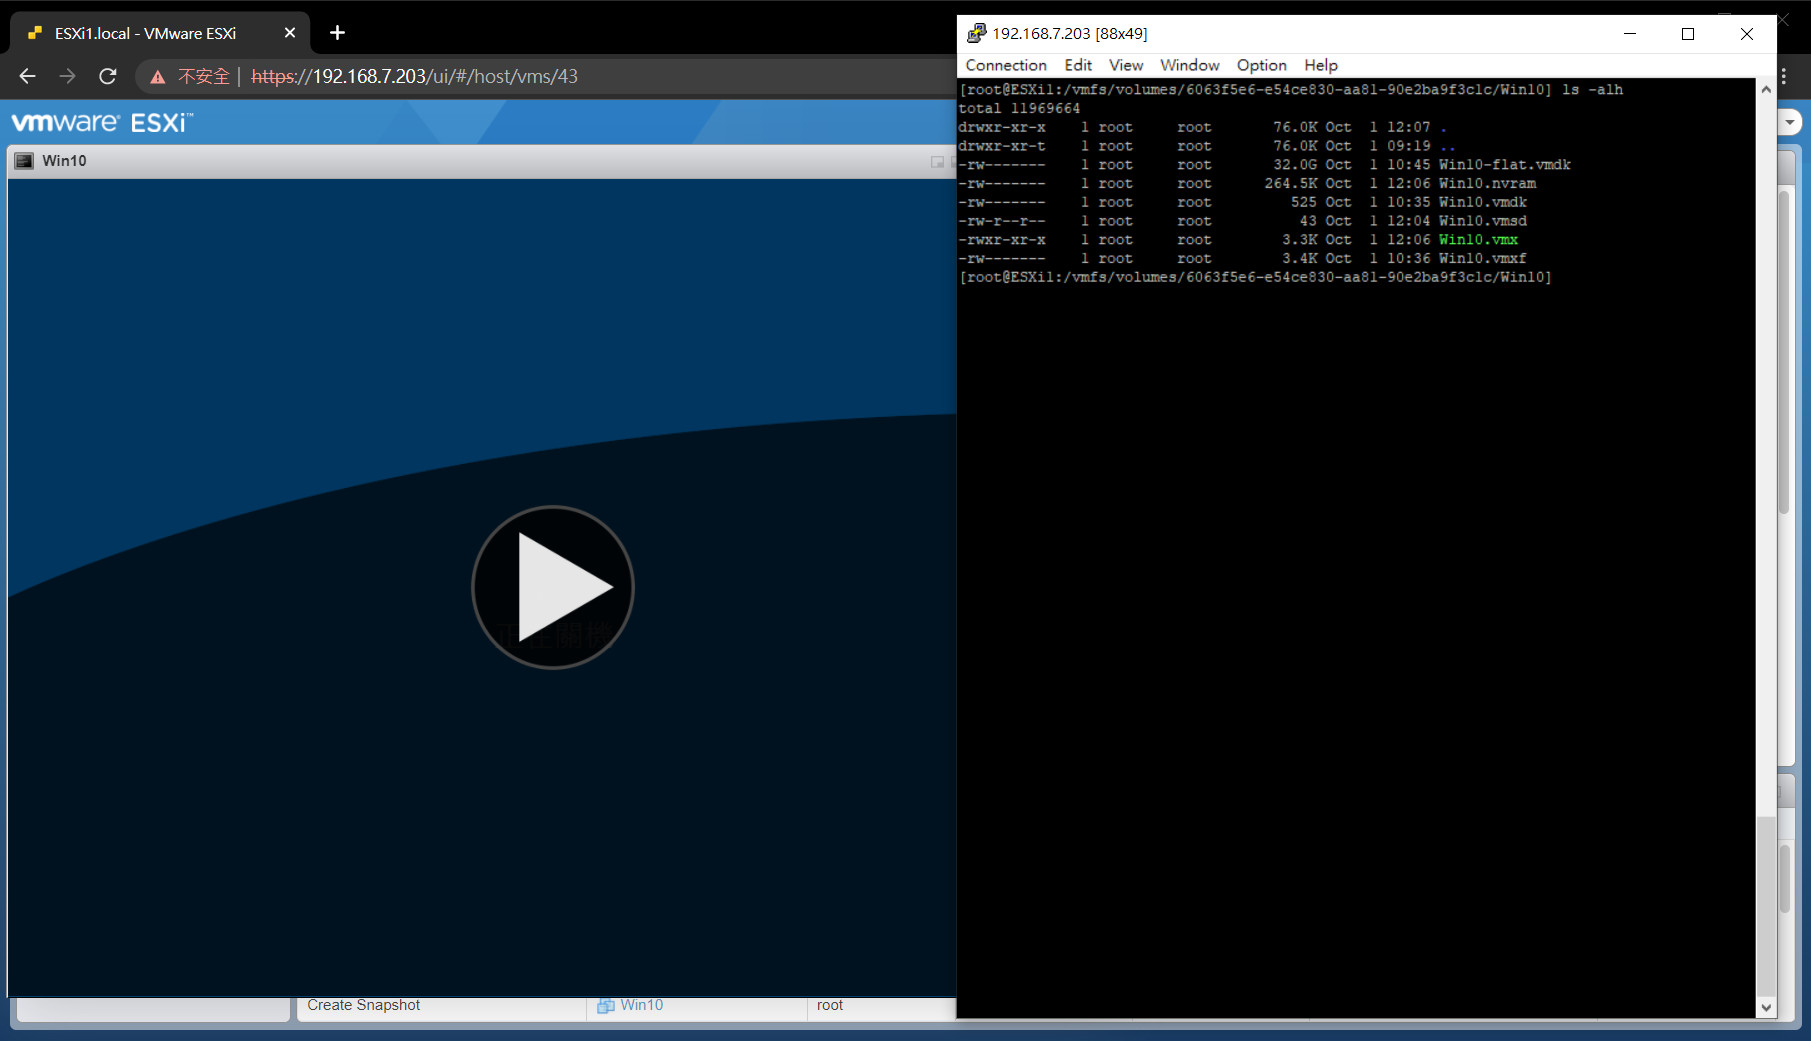Click the VMware ESXi logo
This screenshot has height=1041, width=1811.
102,123
